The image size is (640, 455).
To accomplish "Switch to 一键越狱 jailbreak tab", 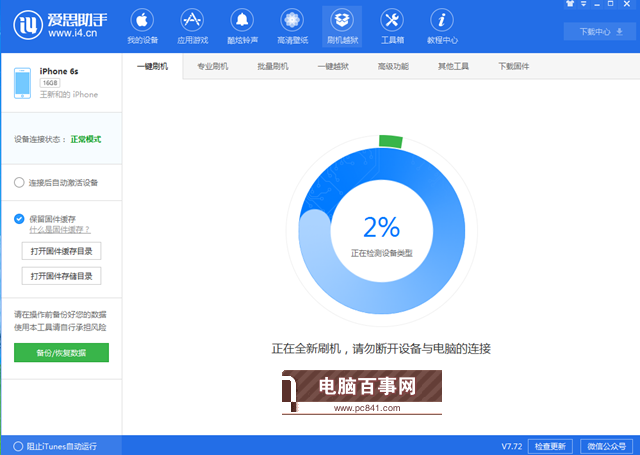I will (x=333, y=66).
